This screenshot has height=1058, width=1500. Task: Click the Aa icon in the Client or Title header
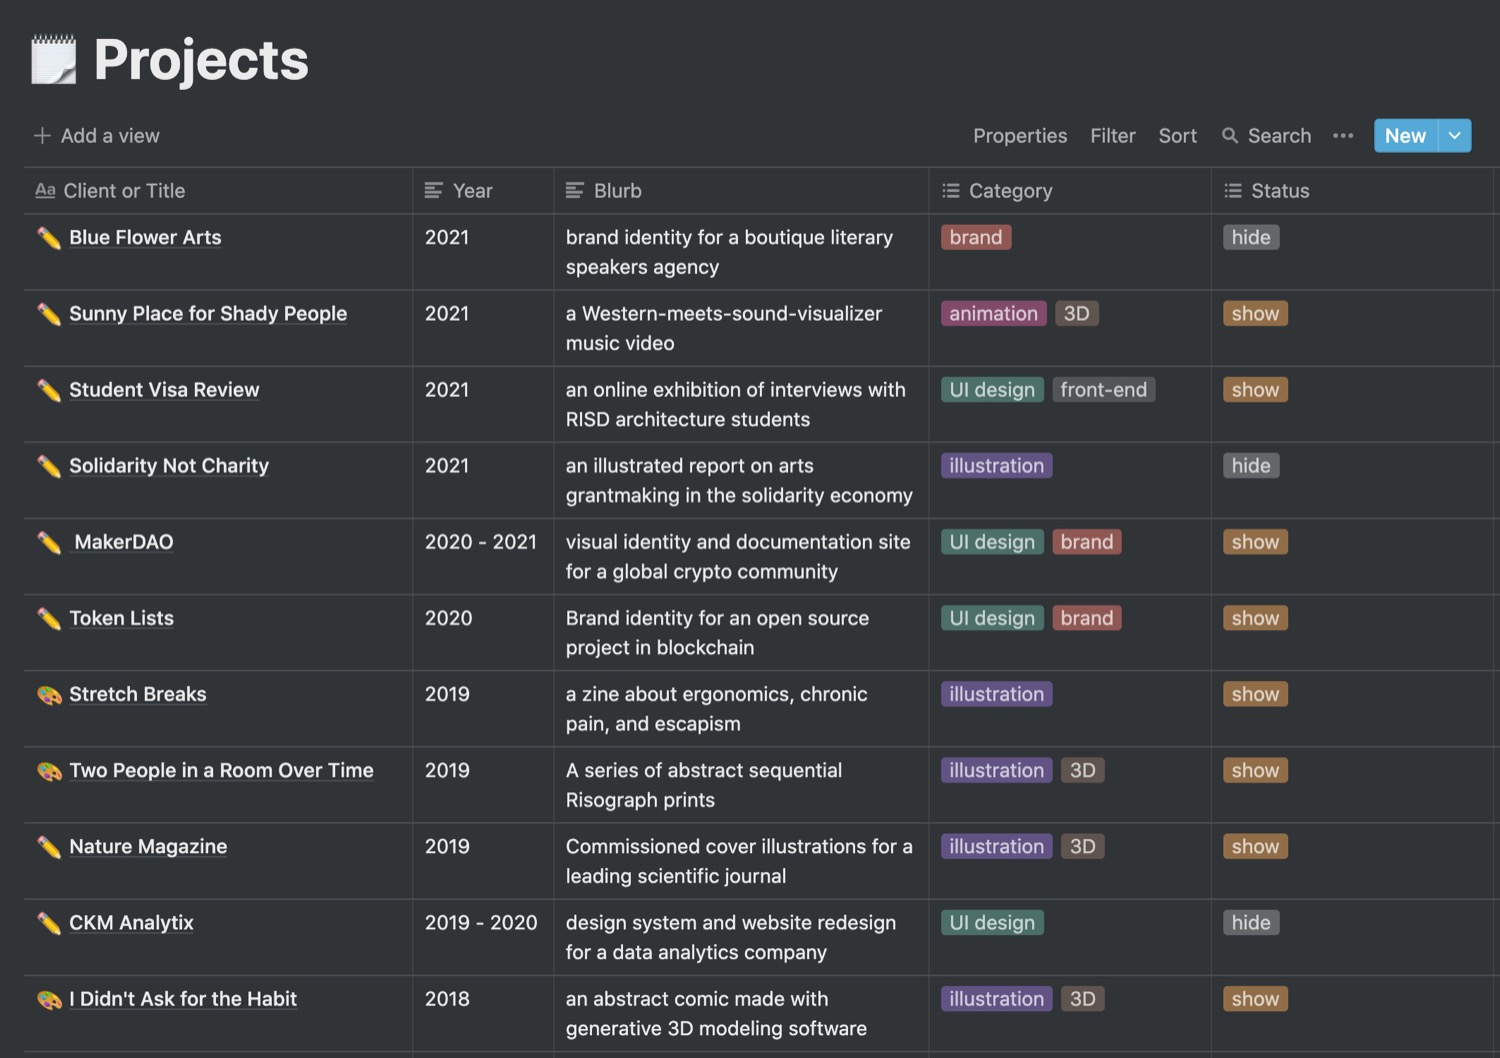[x=45, y=190]
